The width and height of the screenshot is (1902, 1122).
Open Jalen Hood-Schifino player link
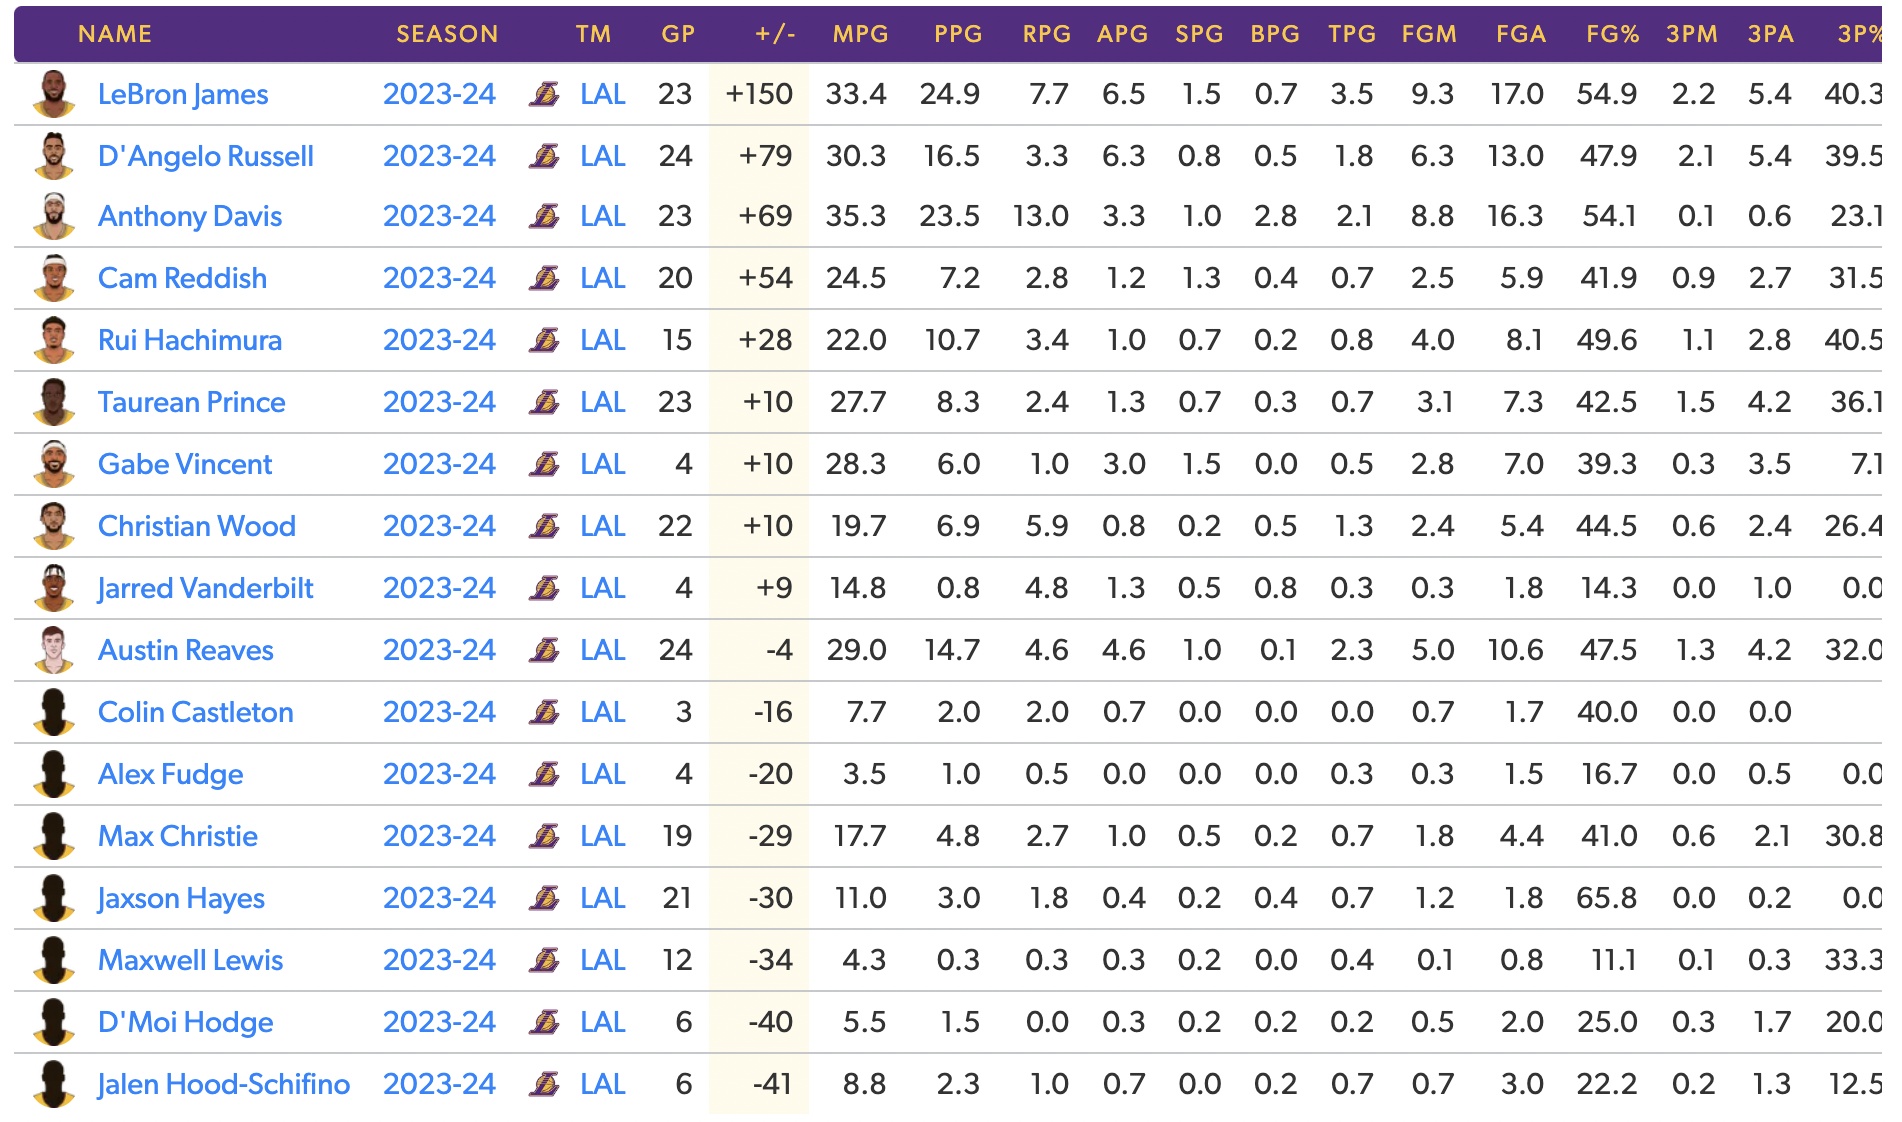224,1084
